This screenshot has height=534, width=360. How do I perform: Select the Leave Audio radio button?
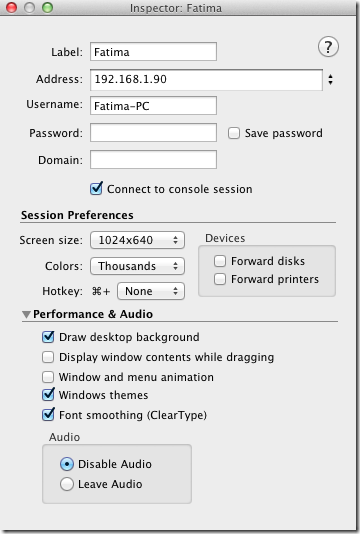point(67,484)
